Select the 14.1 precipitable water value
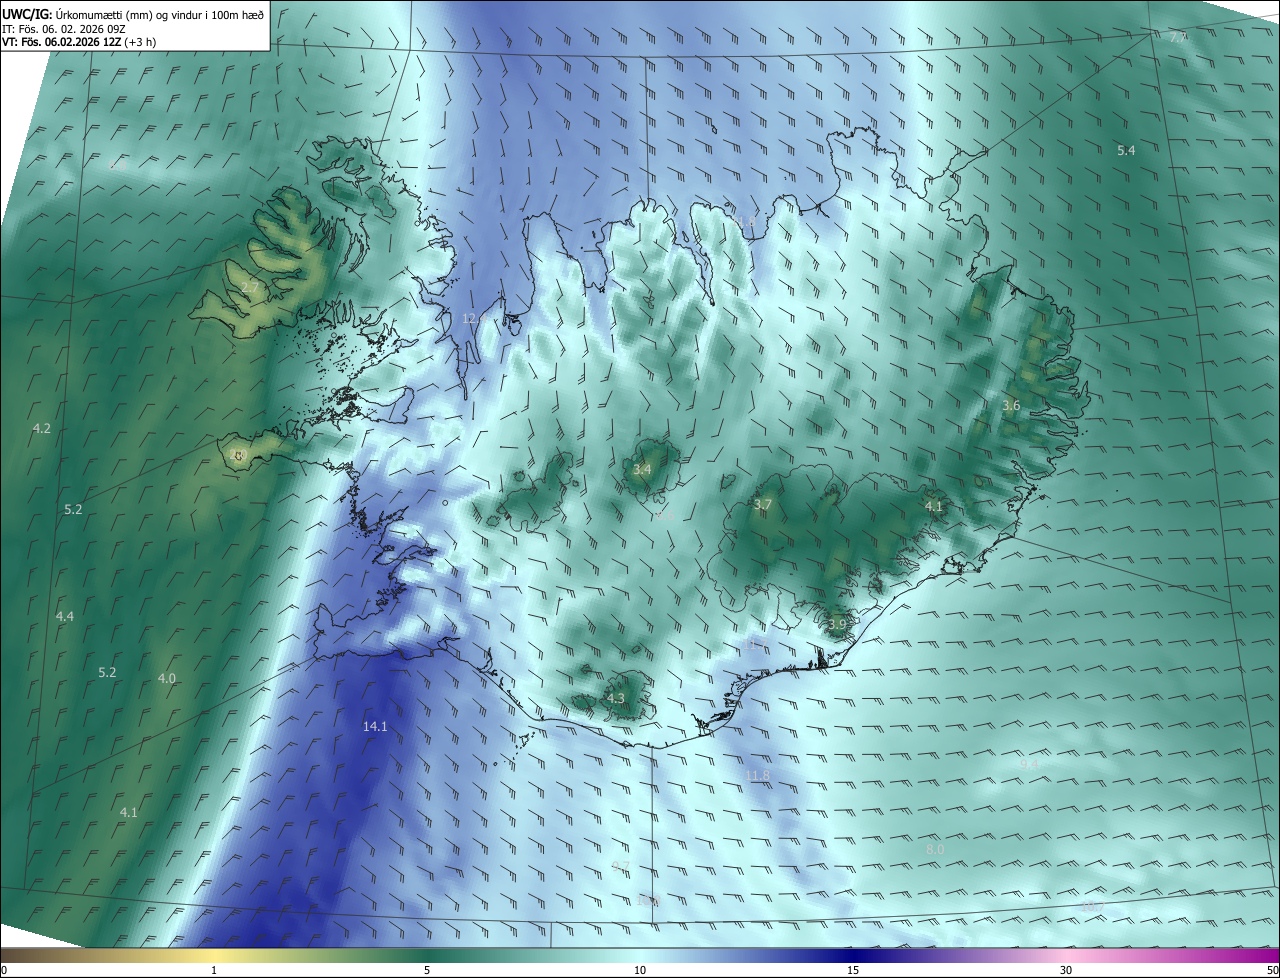Image resolution: width=1280 pixels, height=978 pixels. (x=375, y=726)
